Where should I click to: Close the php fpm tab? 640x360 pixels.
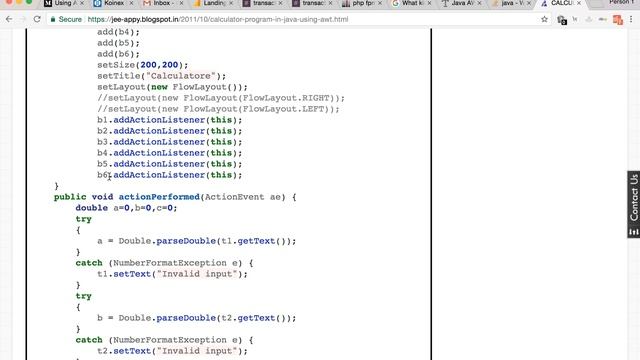[380, 3]
